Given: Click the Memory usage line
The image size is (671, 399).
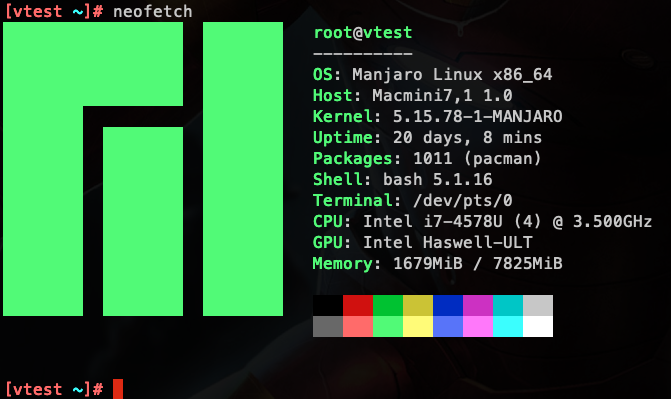Looking at the screenshot, I should point(437,264).
